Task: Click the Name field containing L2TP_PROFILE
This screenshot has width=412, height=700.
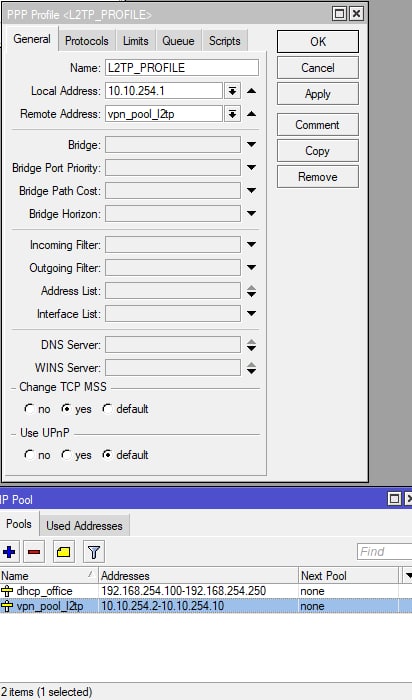Action: click(x=182, y=68)
